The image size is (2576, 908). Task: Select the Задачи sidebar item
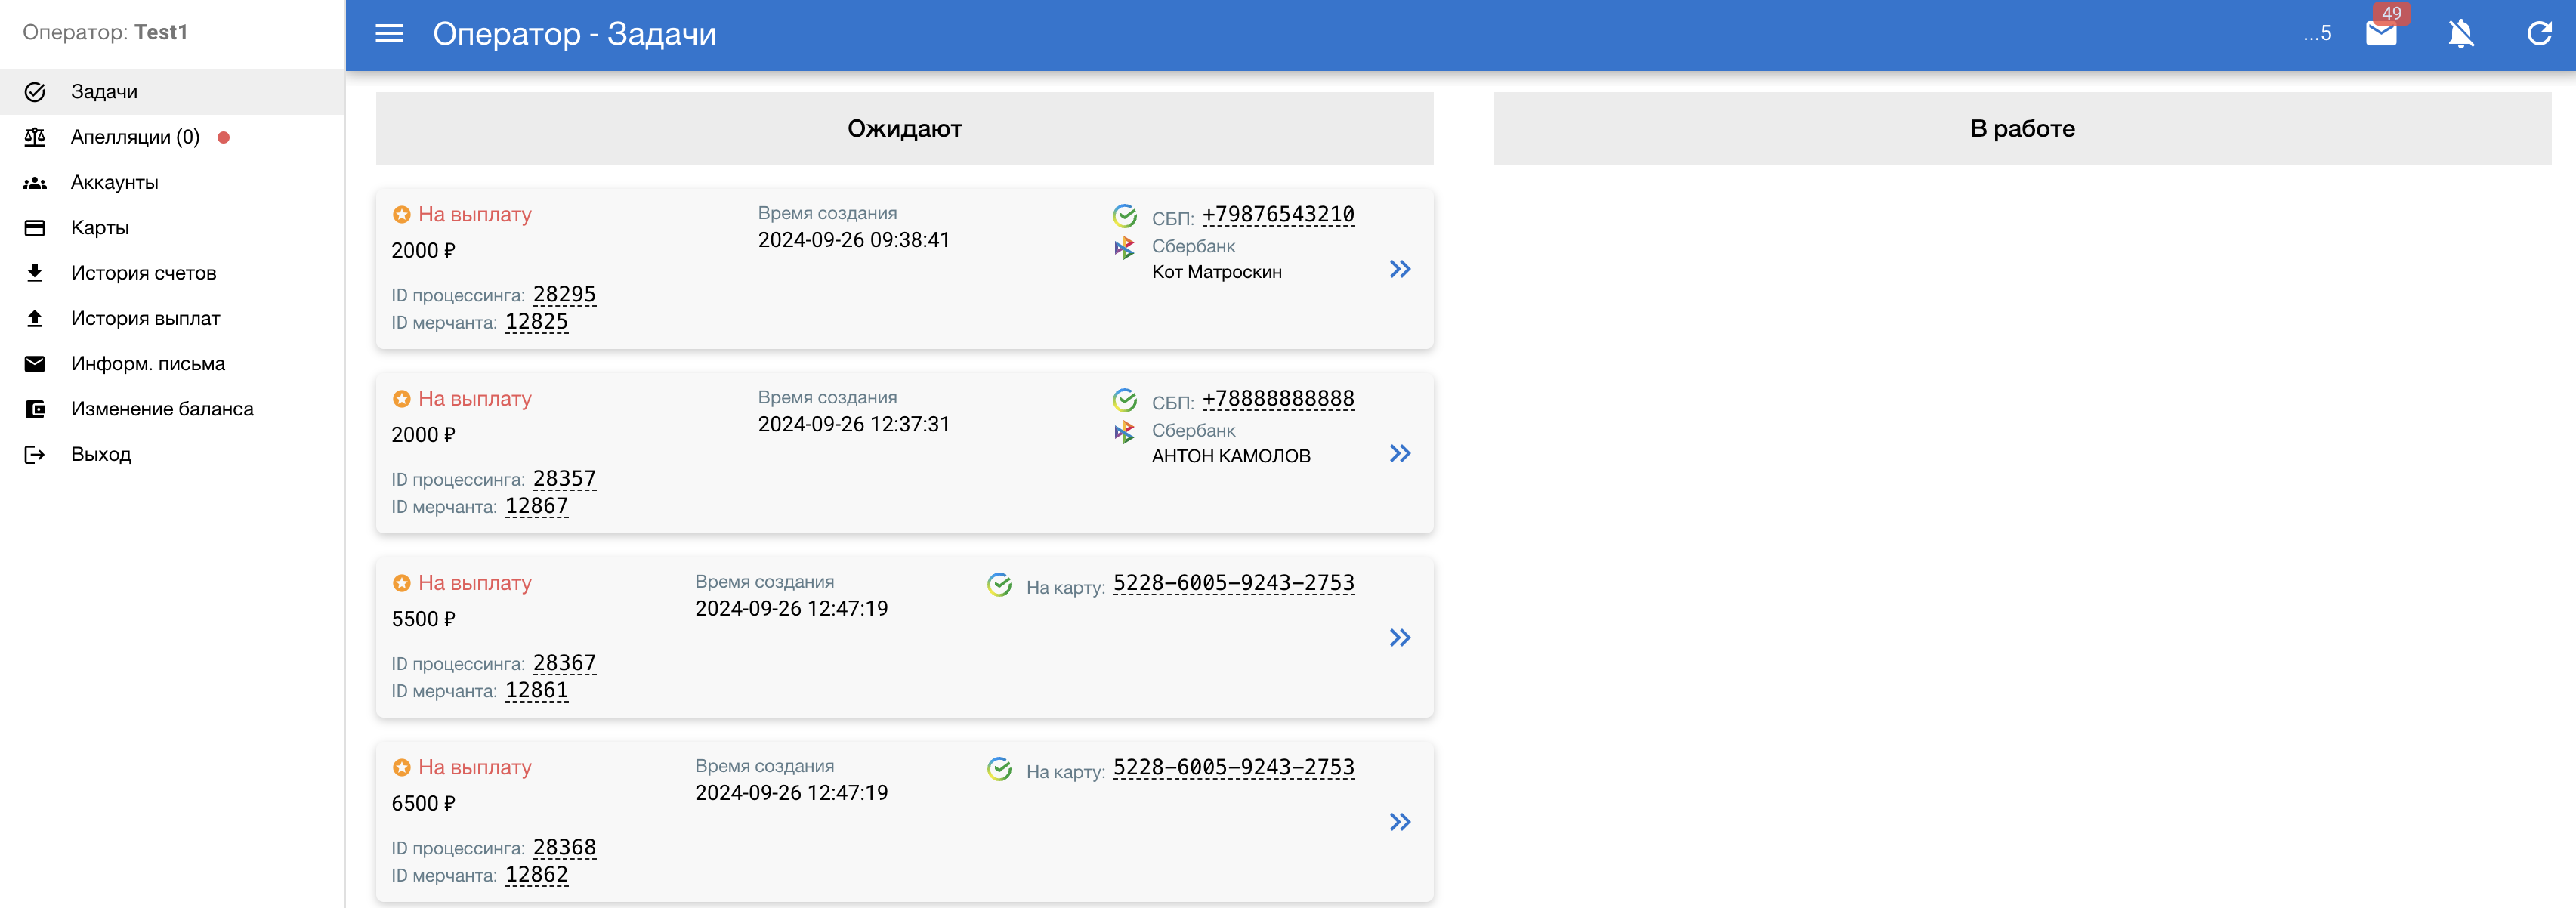[x=104, y=92]
